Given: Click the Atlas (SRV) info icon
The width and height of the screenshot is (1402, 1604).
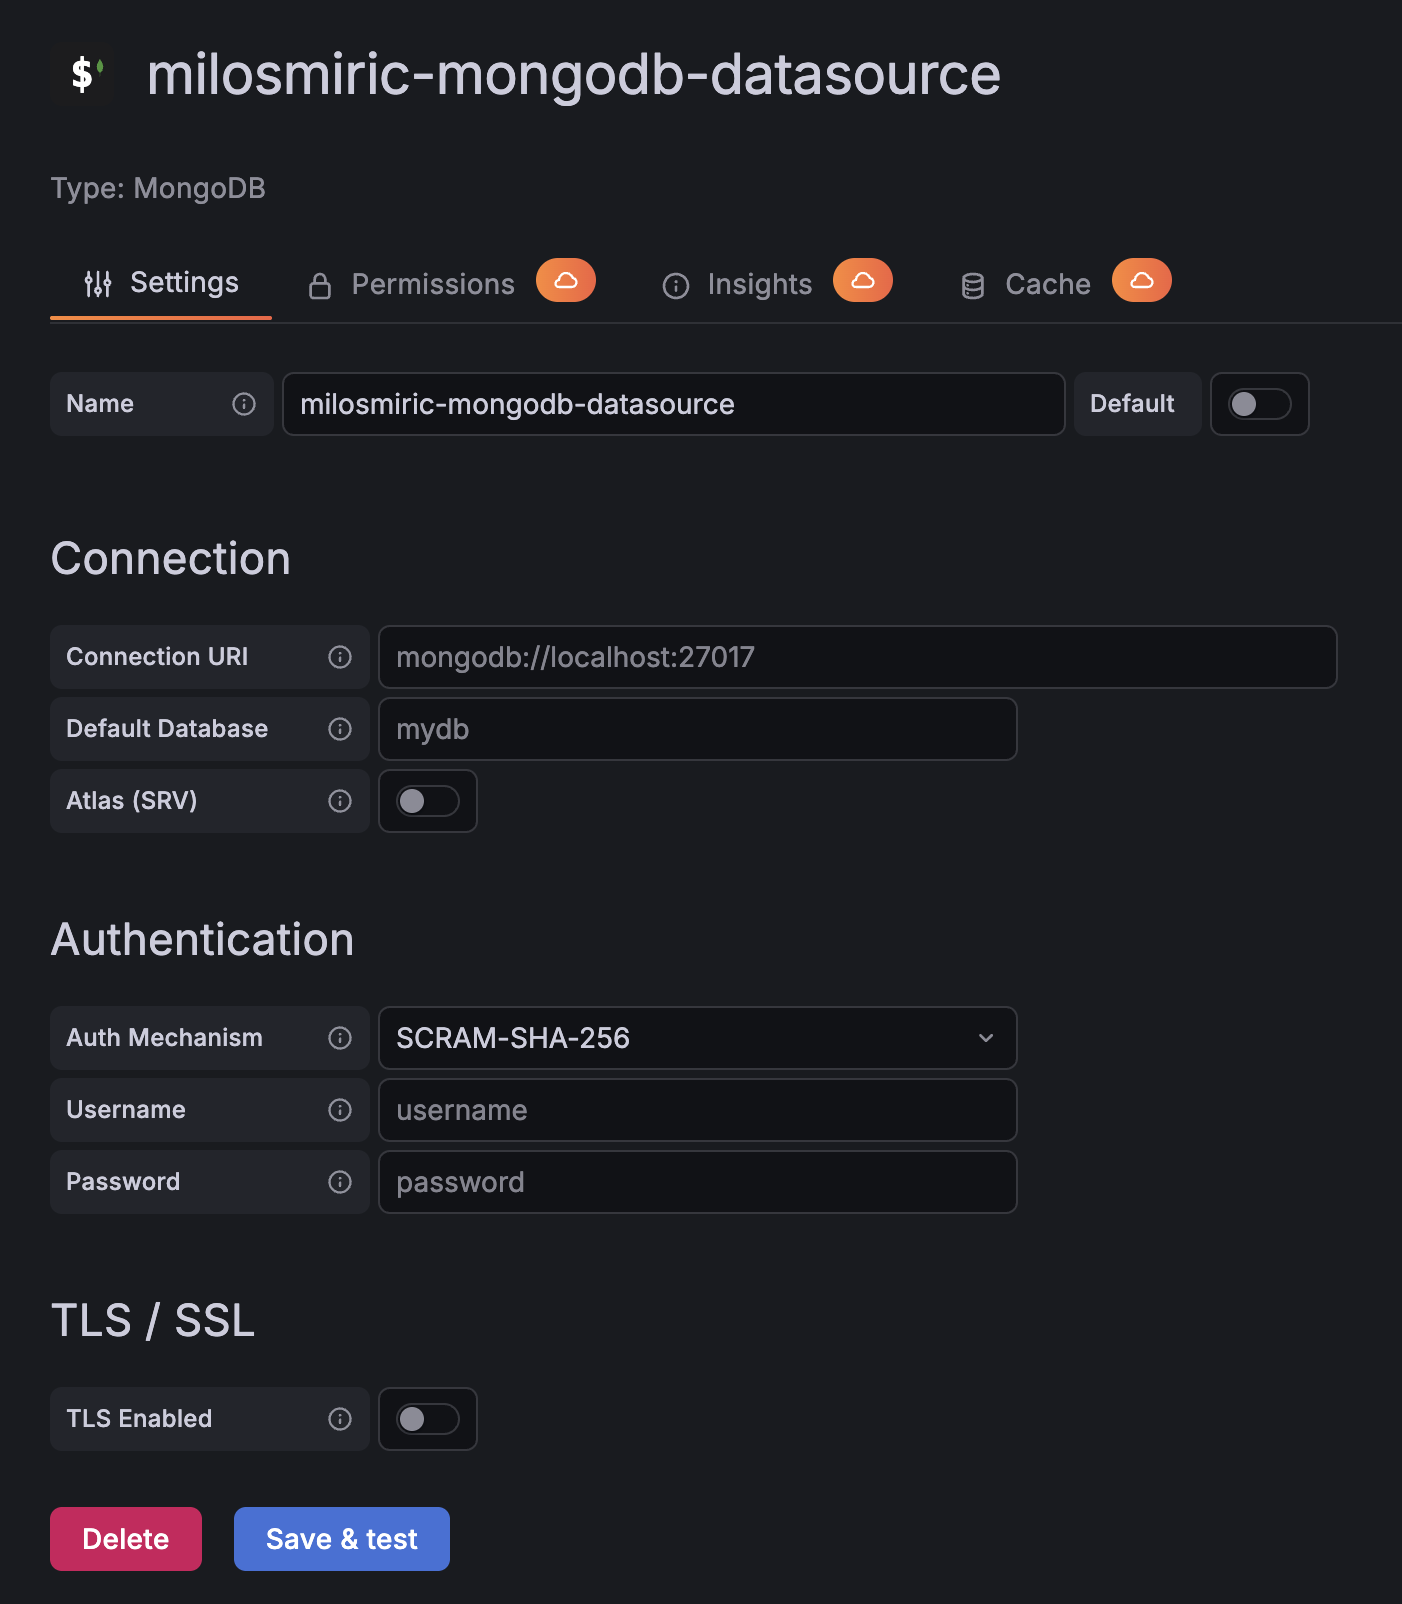Looking at the screenshot, I should 340,801.
